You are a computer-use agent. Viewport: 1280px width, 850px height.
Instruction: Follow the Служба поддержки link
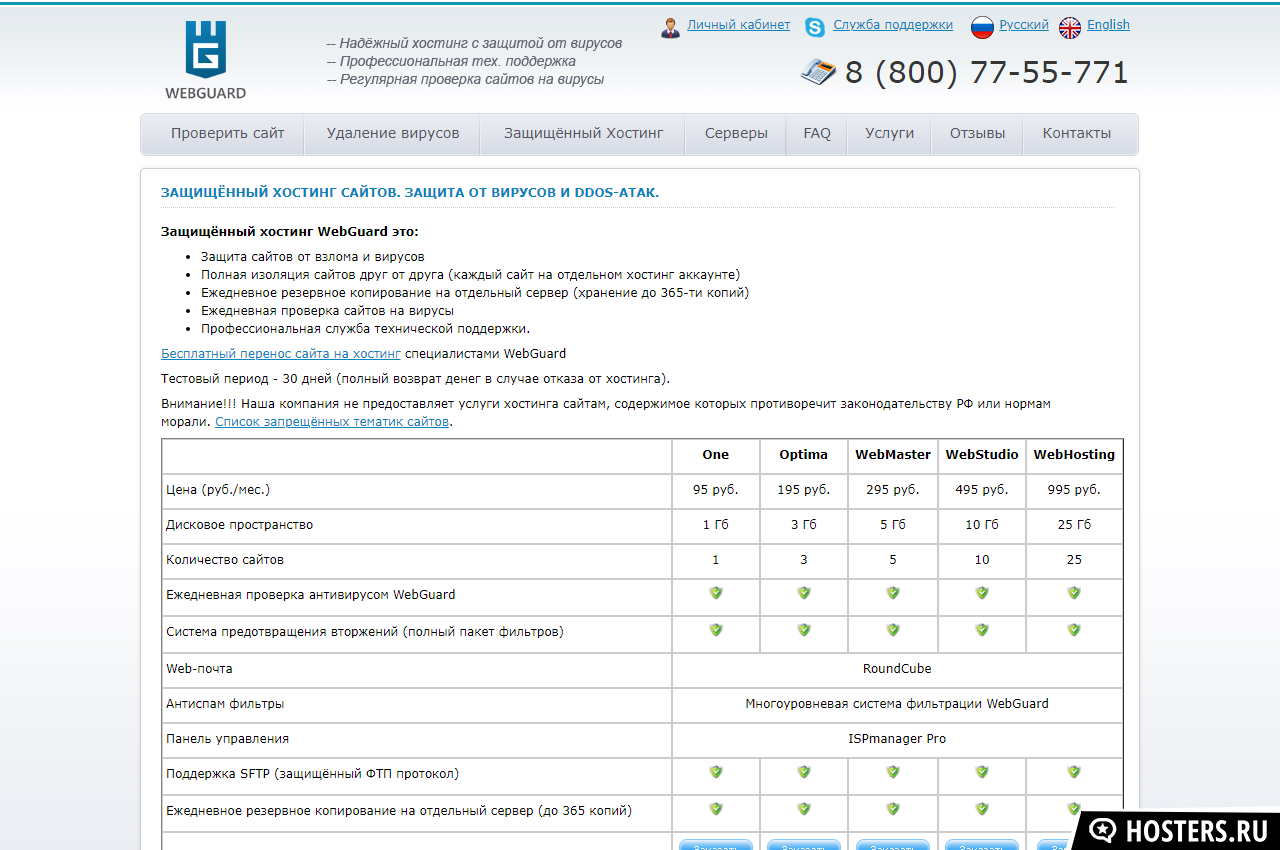[893, 25]
